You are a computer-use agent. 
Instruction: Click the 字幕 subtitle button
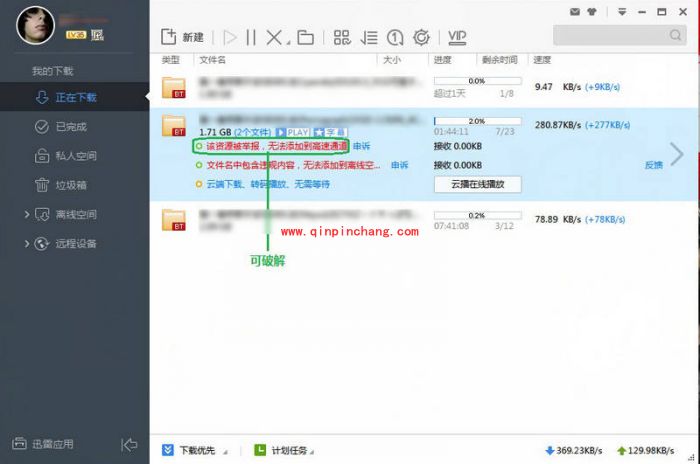[x=330, y=132]
